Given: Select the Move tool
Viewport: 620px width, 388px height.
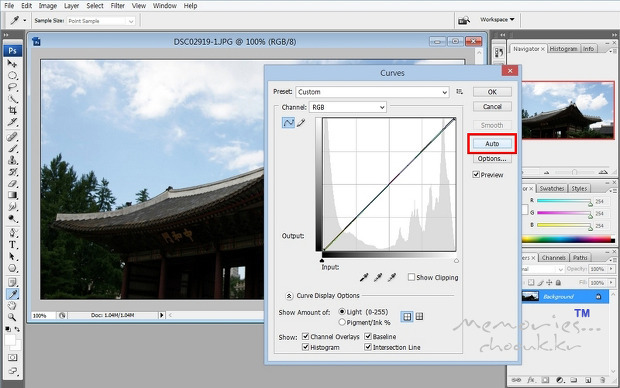Looking at the screenshot, I should [x=12, y=64].
